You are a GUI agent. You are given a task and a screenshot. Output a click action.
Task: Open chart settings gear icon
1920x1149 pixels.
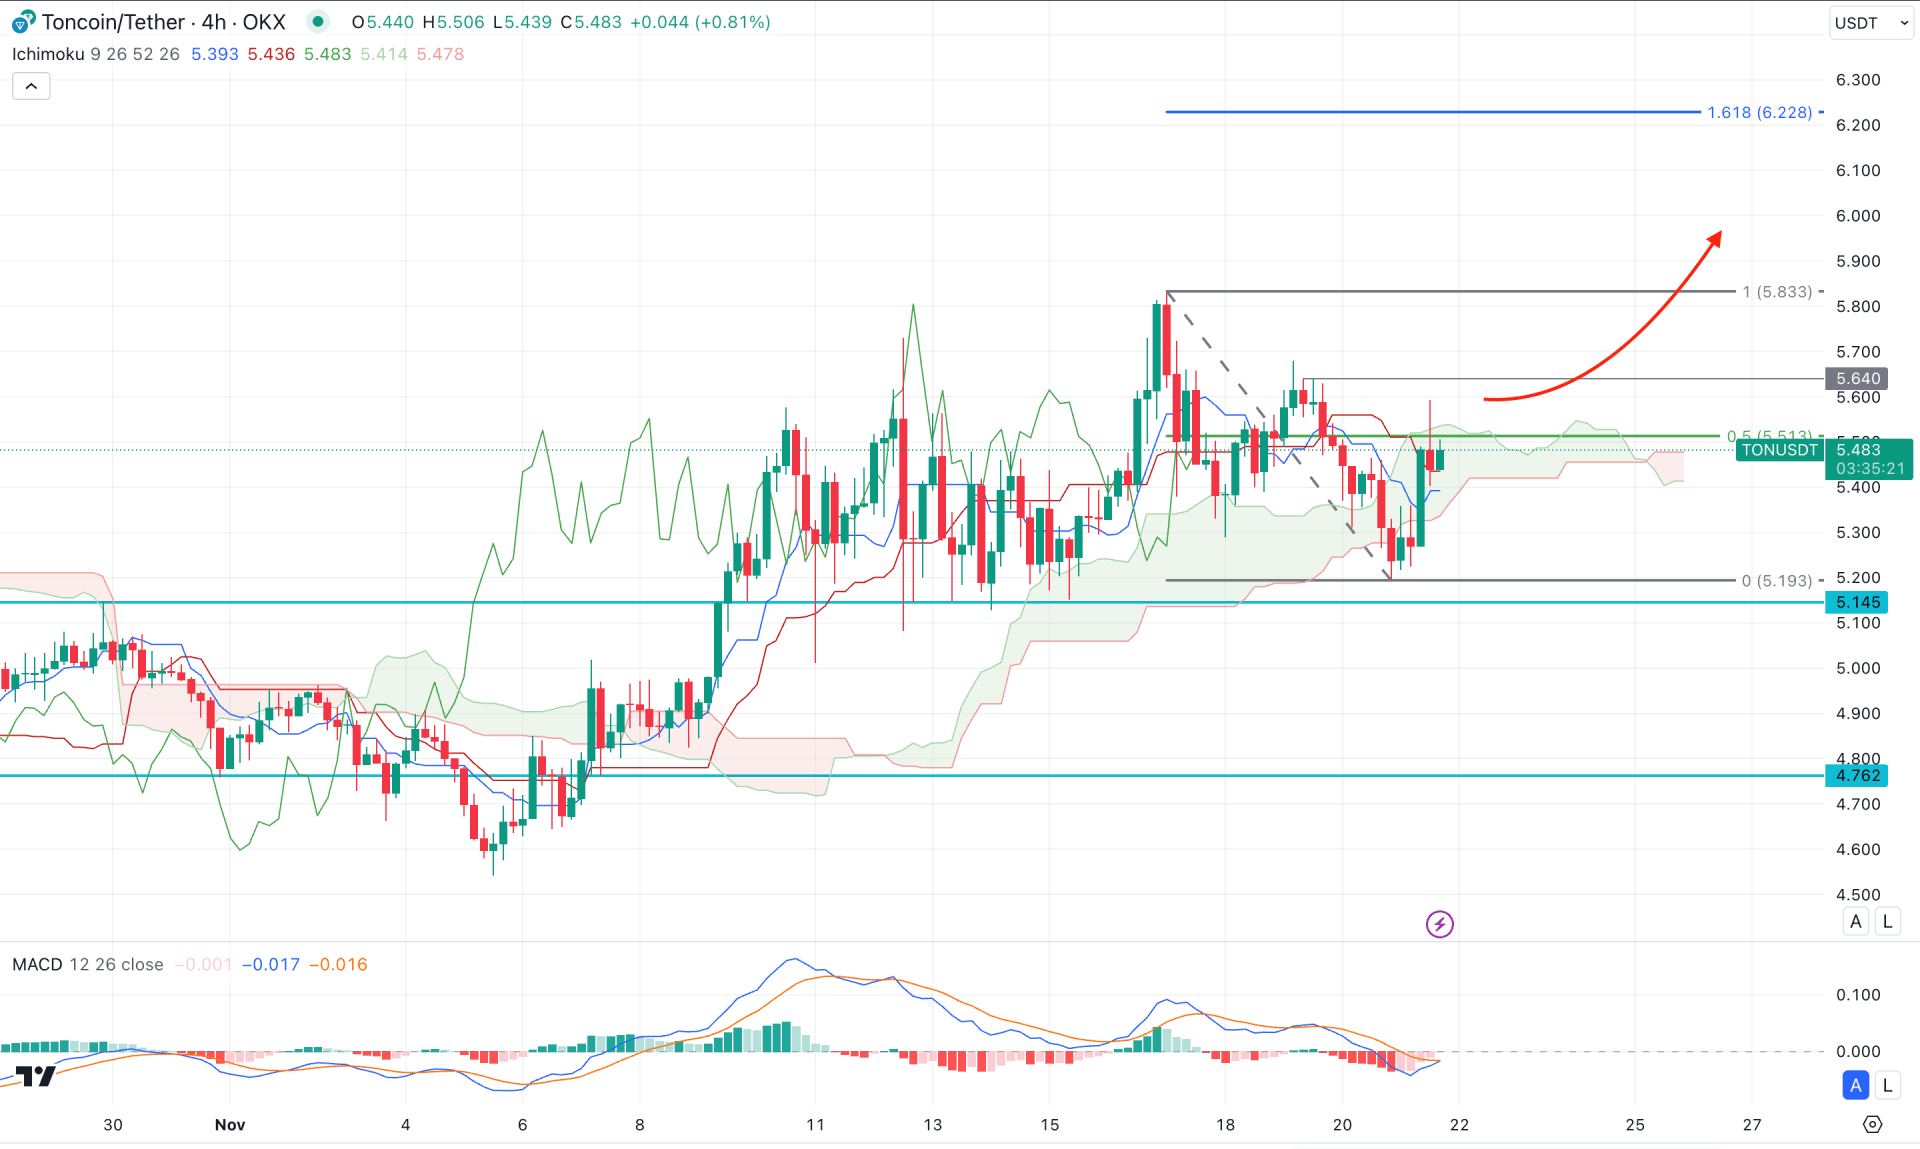(1872, 1125)
